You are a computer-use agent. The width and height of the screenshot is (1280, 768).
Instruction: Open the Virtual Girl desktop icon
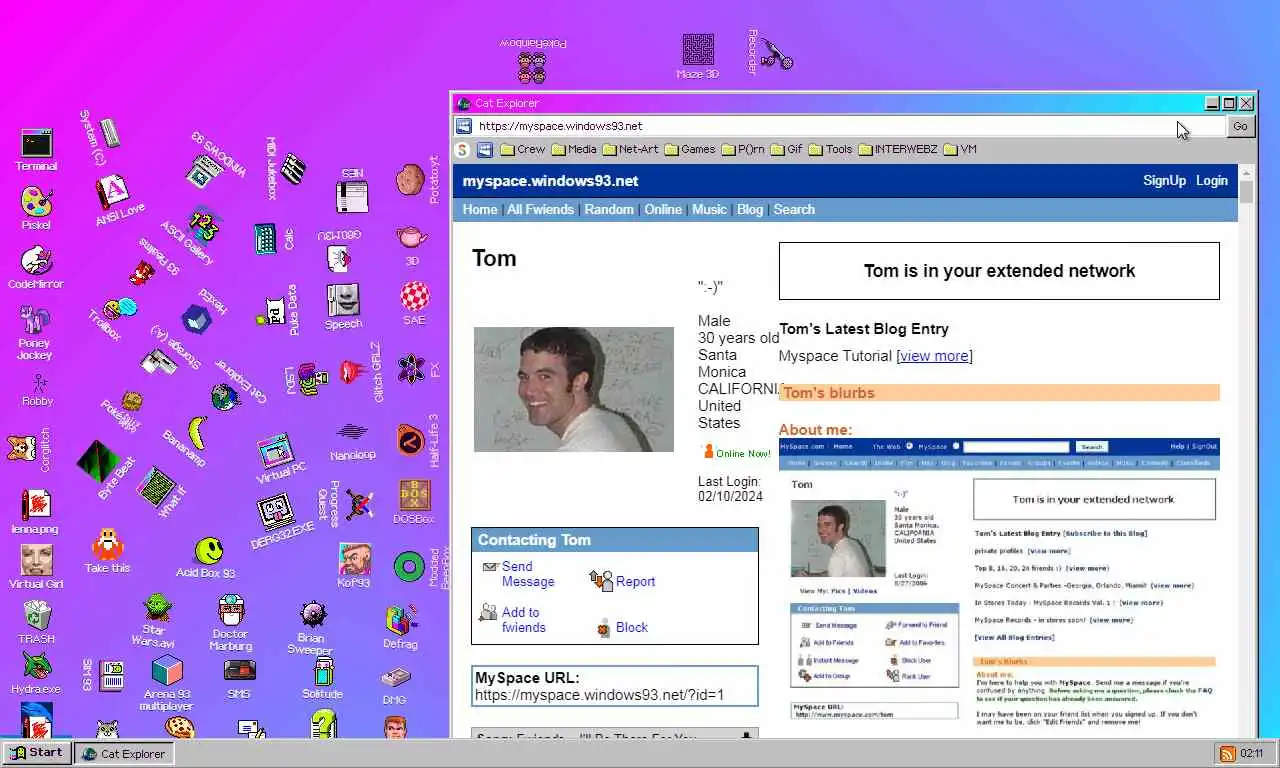pos(36,567)
